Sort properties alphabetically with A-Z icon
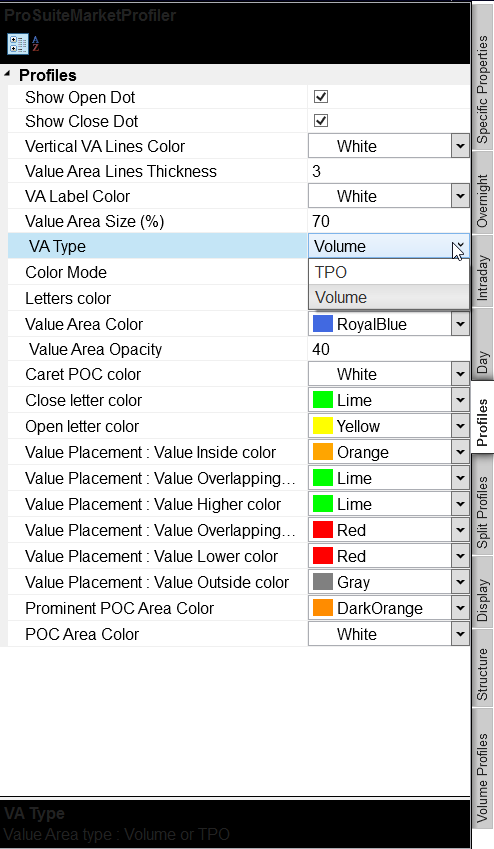 click(35, 44)
